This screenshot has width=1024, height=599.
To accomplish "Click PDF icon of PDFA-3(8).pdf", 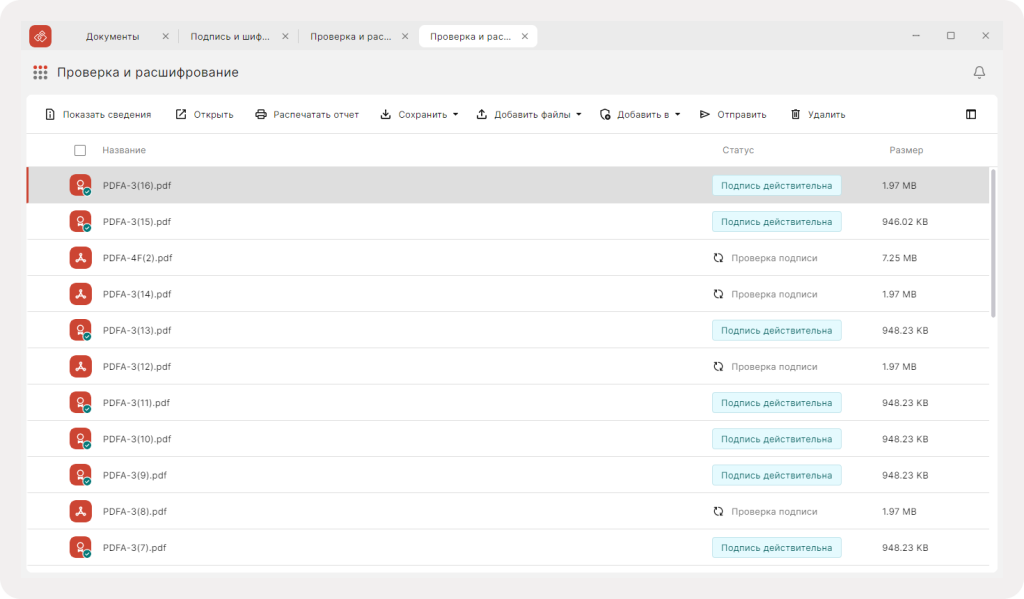I will click(80, 511).
